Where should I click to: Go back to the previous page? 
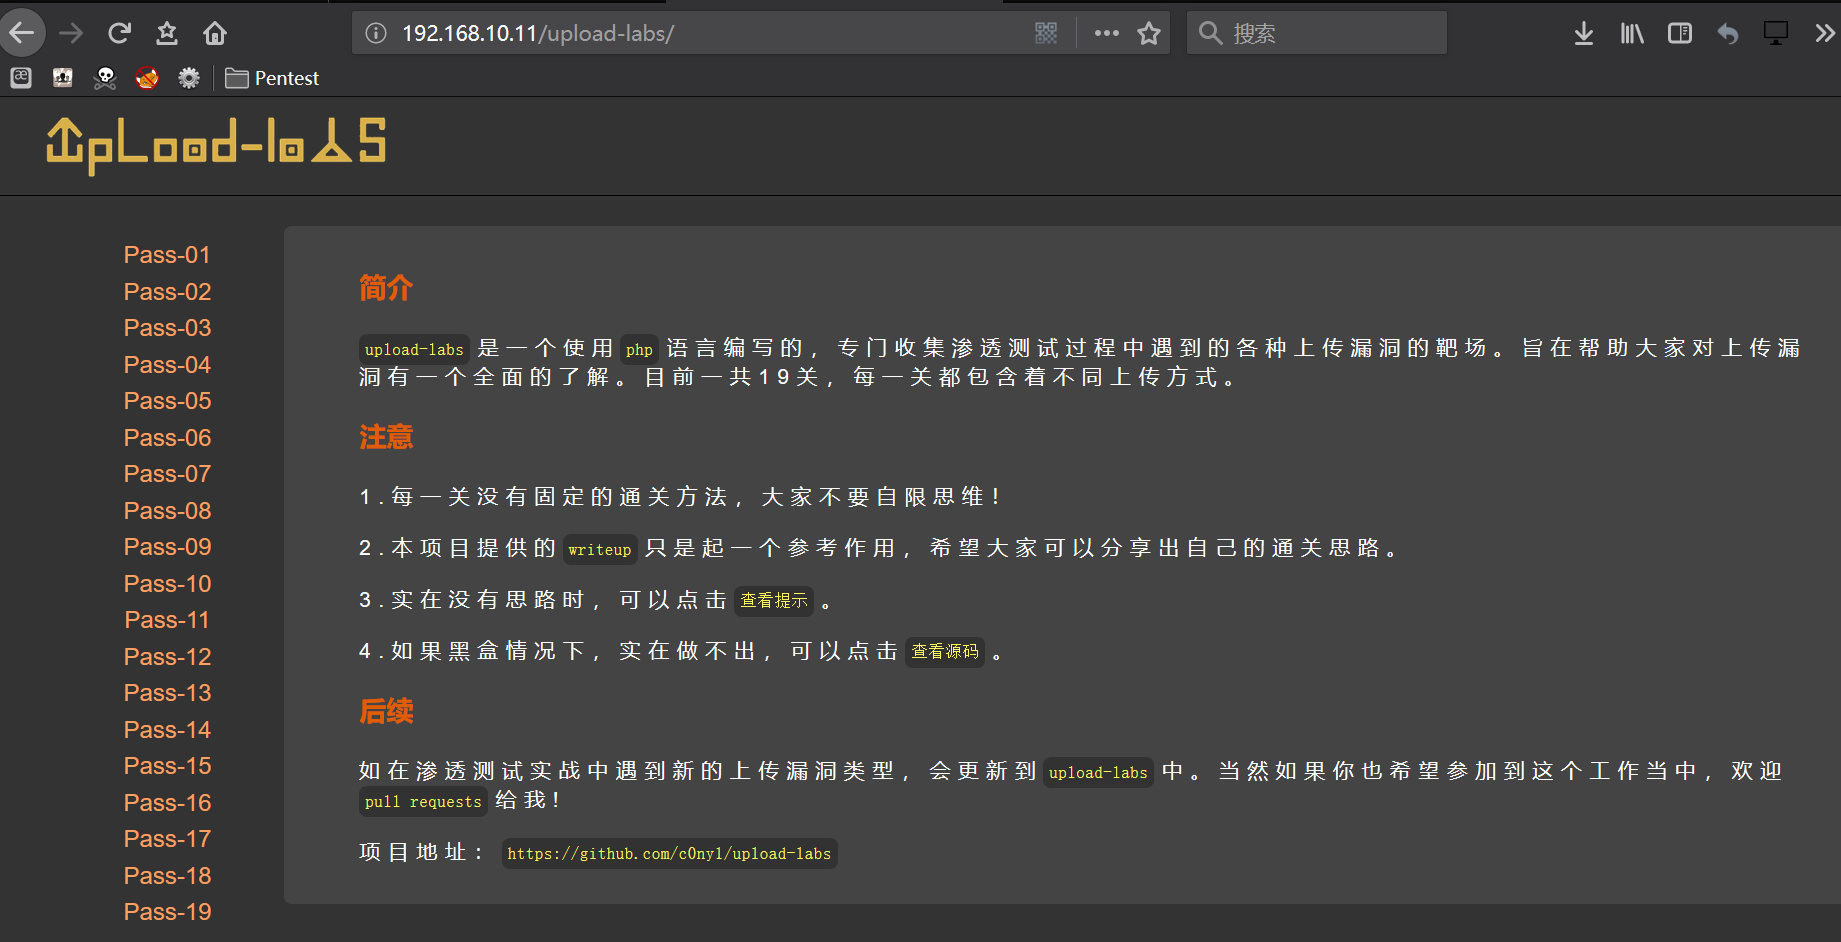(x=21, y=33)
